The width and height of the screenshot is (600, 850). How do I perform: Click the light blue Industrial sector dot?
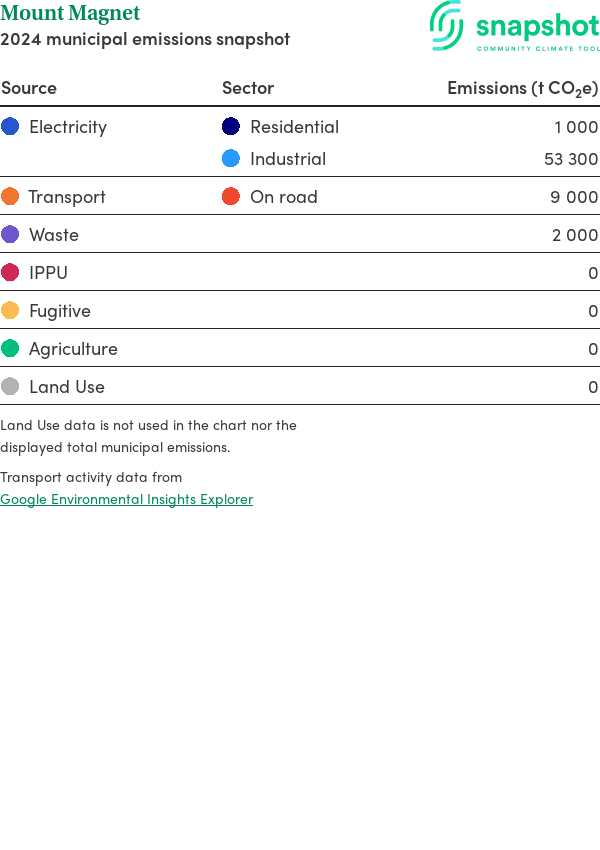[x=231, y=158]
